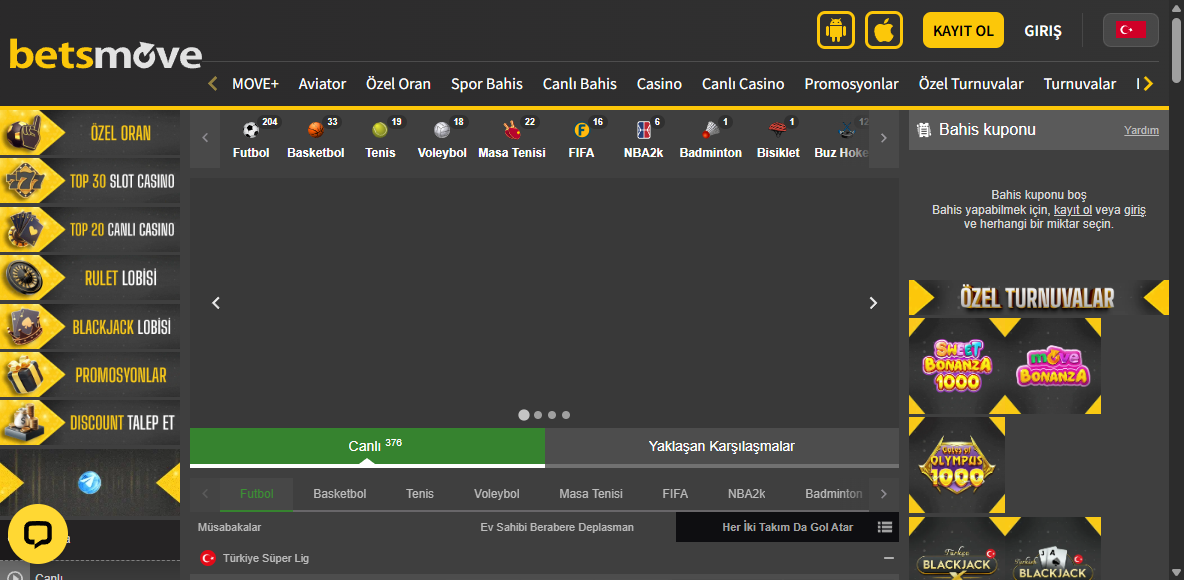Image resolution: width=1184 pixels, height=580 pixels.
Task: Click the roulette wheel icon for RULET LOBISI
Action: pyautogui.click(x=22, y=277)
